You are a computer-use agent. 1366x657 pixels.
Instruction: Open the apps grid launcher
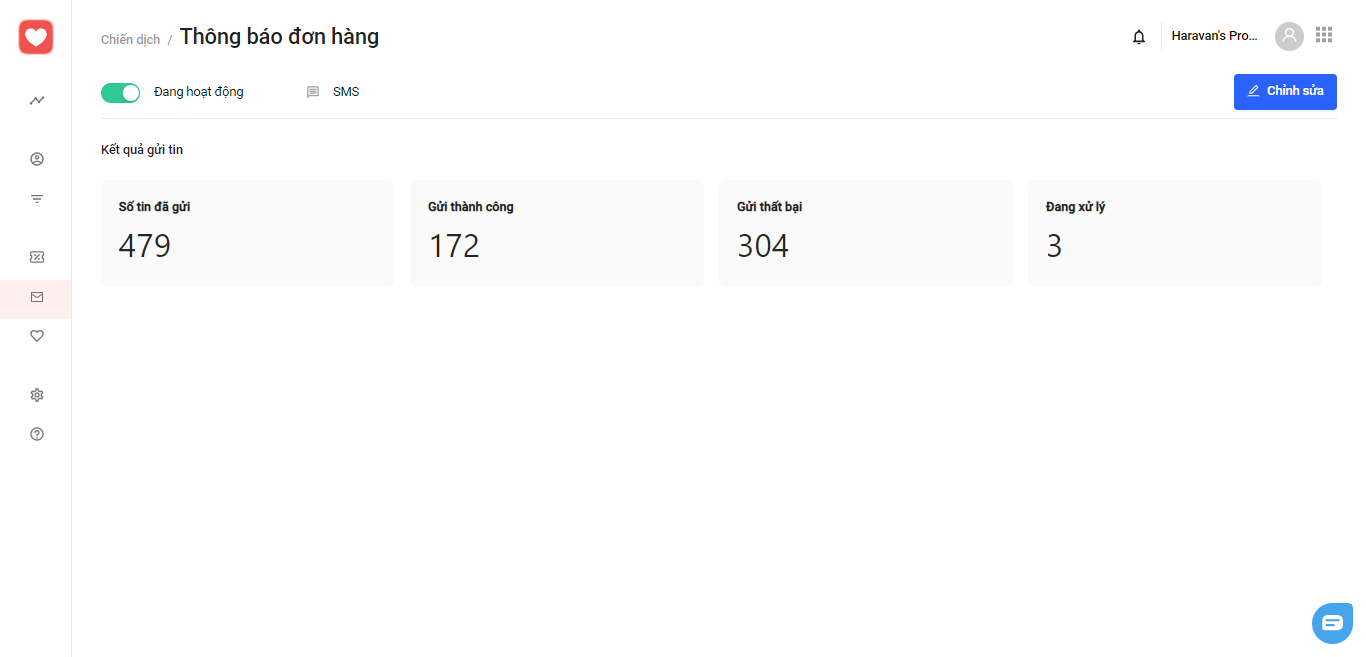tap(1324, 35)
